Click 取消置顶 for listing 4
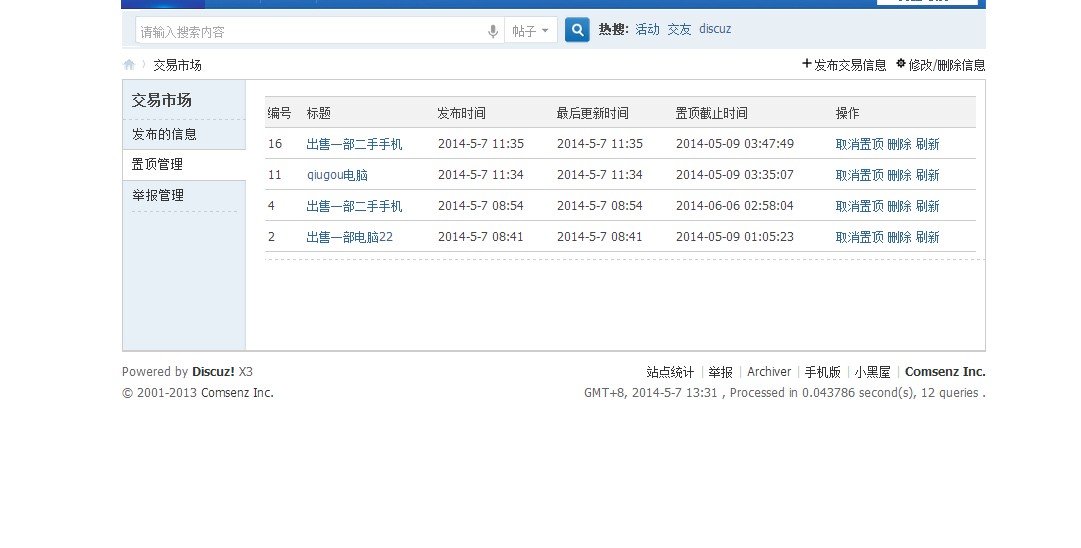 pos(859,206)
